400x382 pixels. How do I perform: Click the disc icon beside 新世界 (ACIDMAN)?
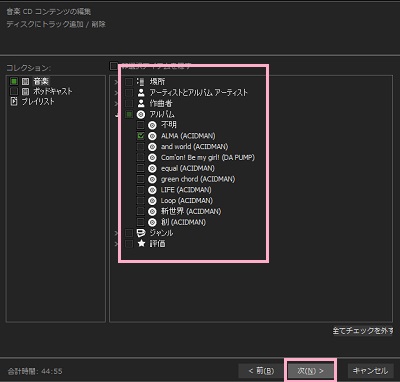[152, 211]
